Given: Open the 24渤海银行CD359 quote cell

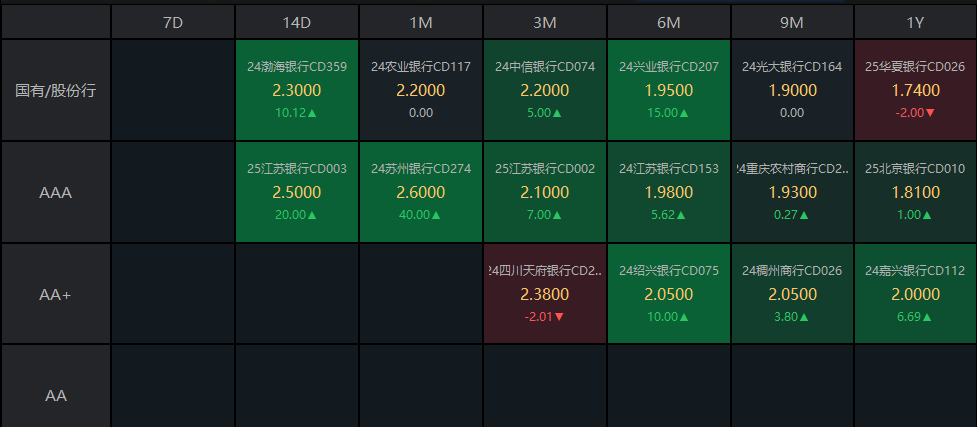Looking at the screenshot, I should coord(297,90).
